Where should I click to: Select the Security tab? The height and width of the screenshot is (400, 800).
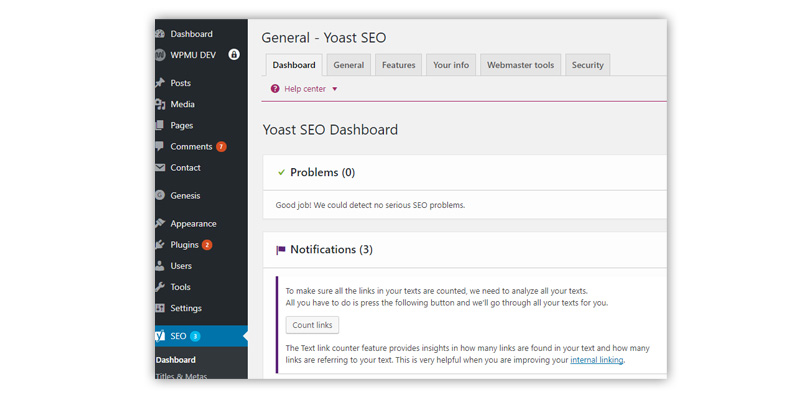click(587, 65)
